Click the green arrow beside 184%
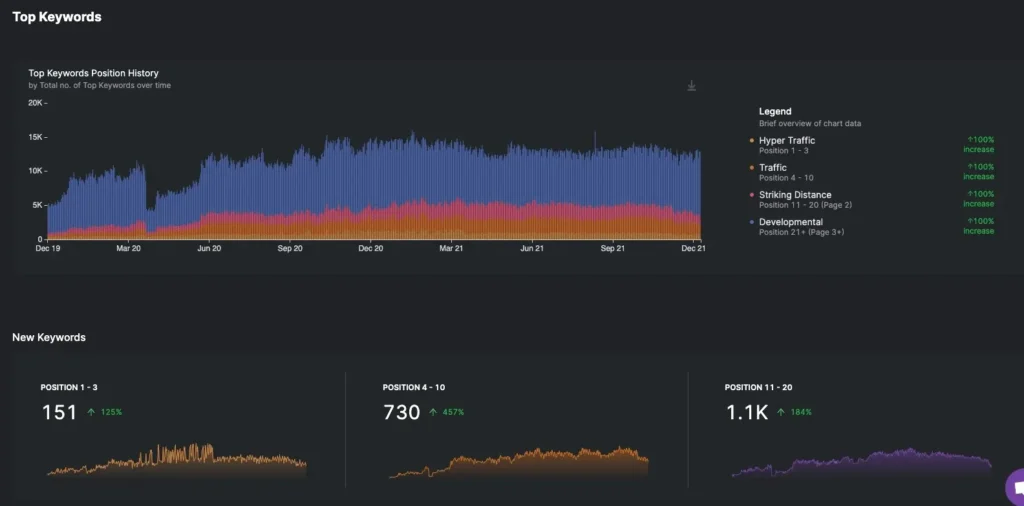This screenshot has width=1024, height=506. pyautogui.click(x=776, y=412)
